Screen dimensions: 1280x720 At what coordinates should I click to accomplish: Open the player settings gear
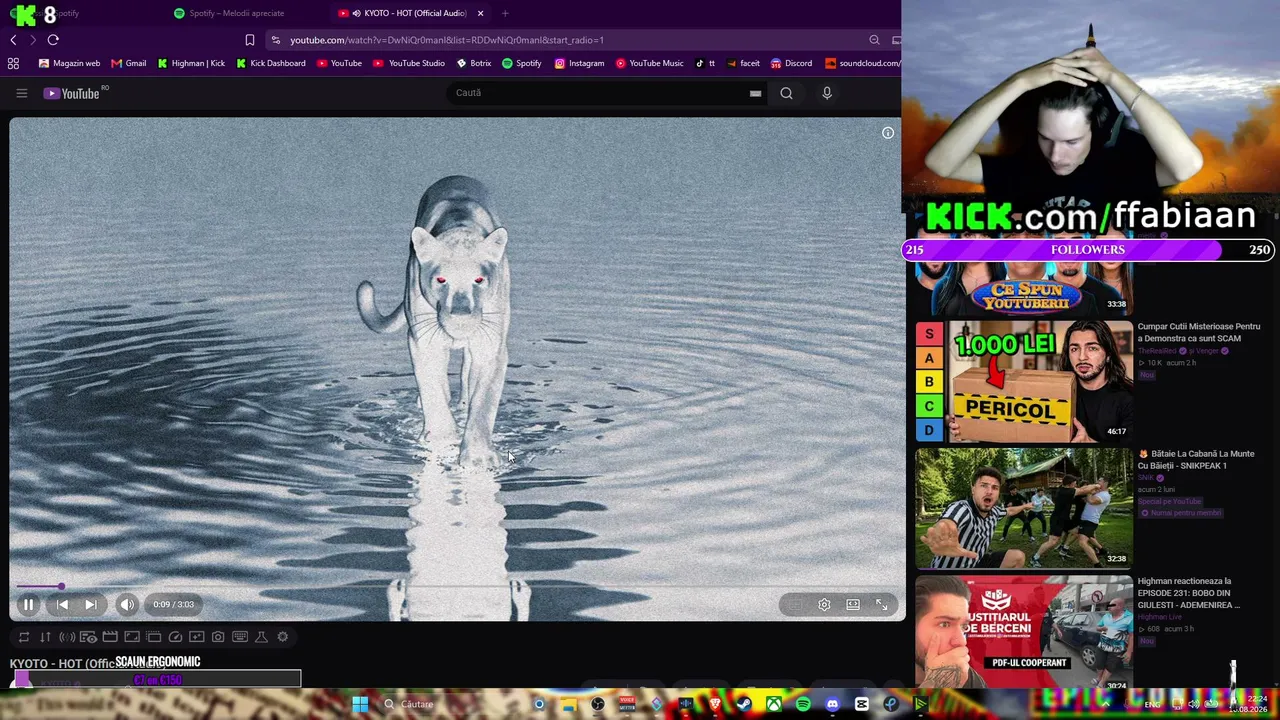824,604
